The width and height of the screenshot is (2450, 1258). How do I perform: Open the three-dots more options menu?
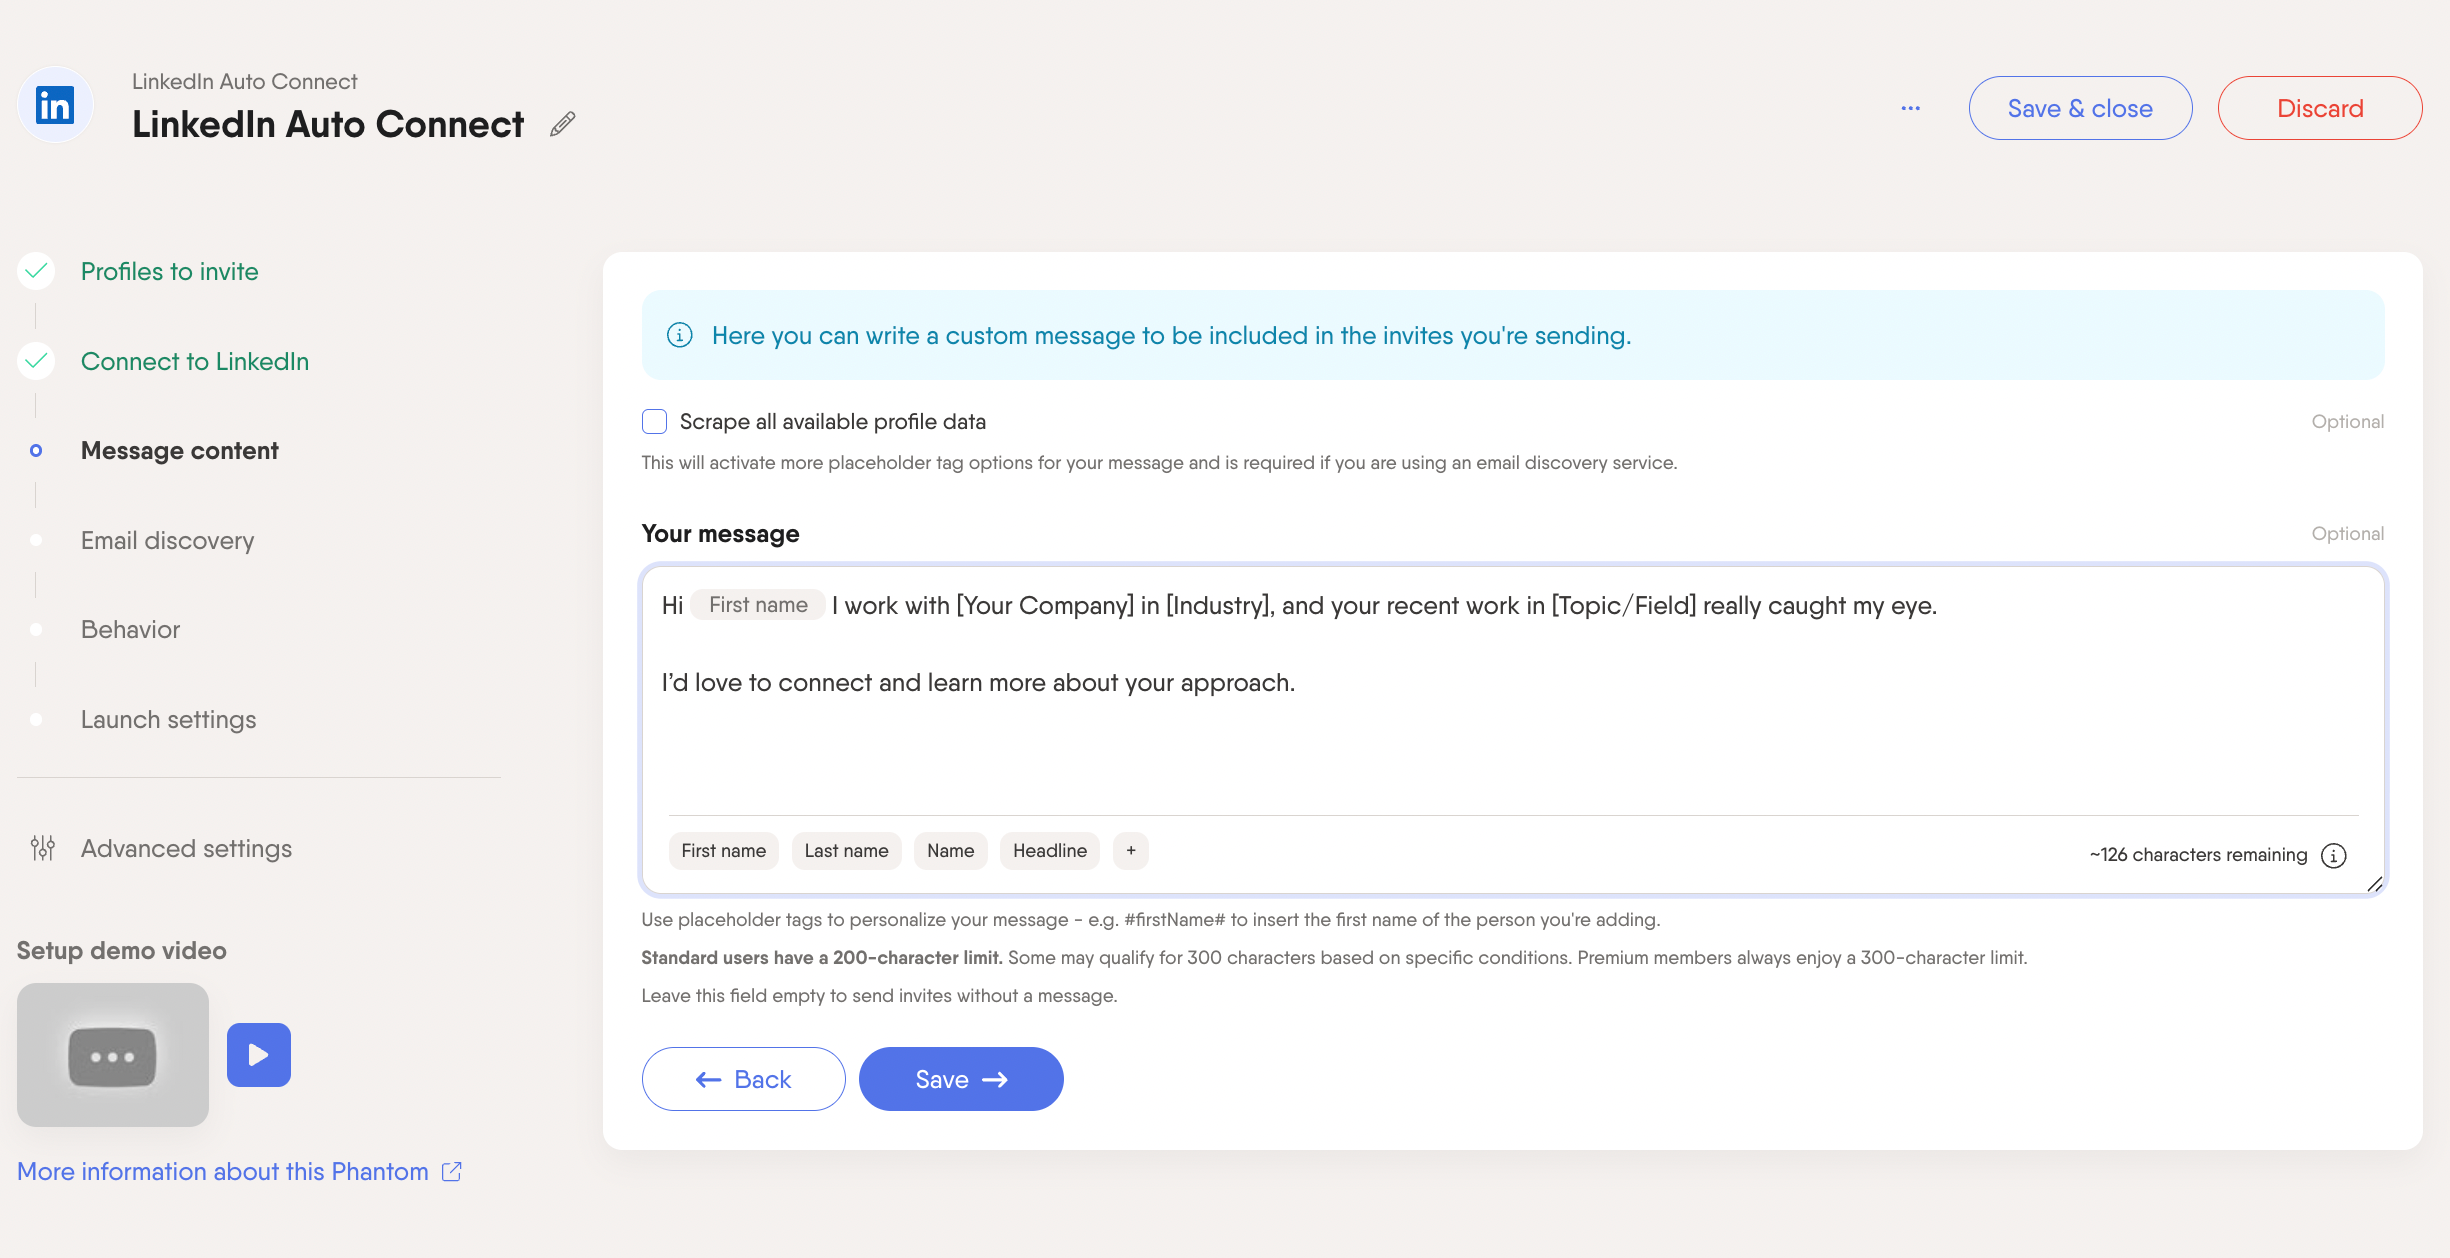tap(1910, 108)
